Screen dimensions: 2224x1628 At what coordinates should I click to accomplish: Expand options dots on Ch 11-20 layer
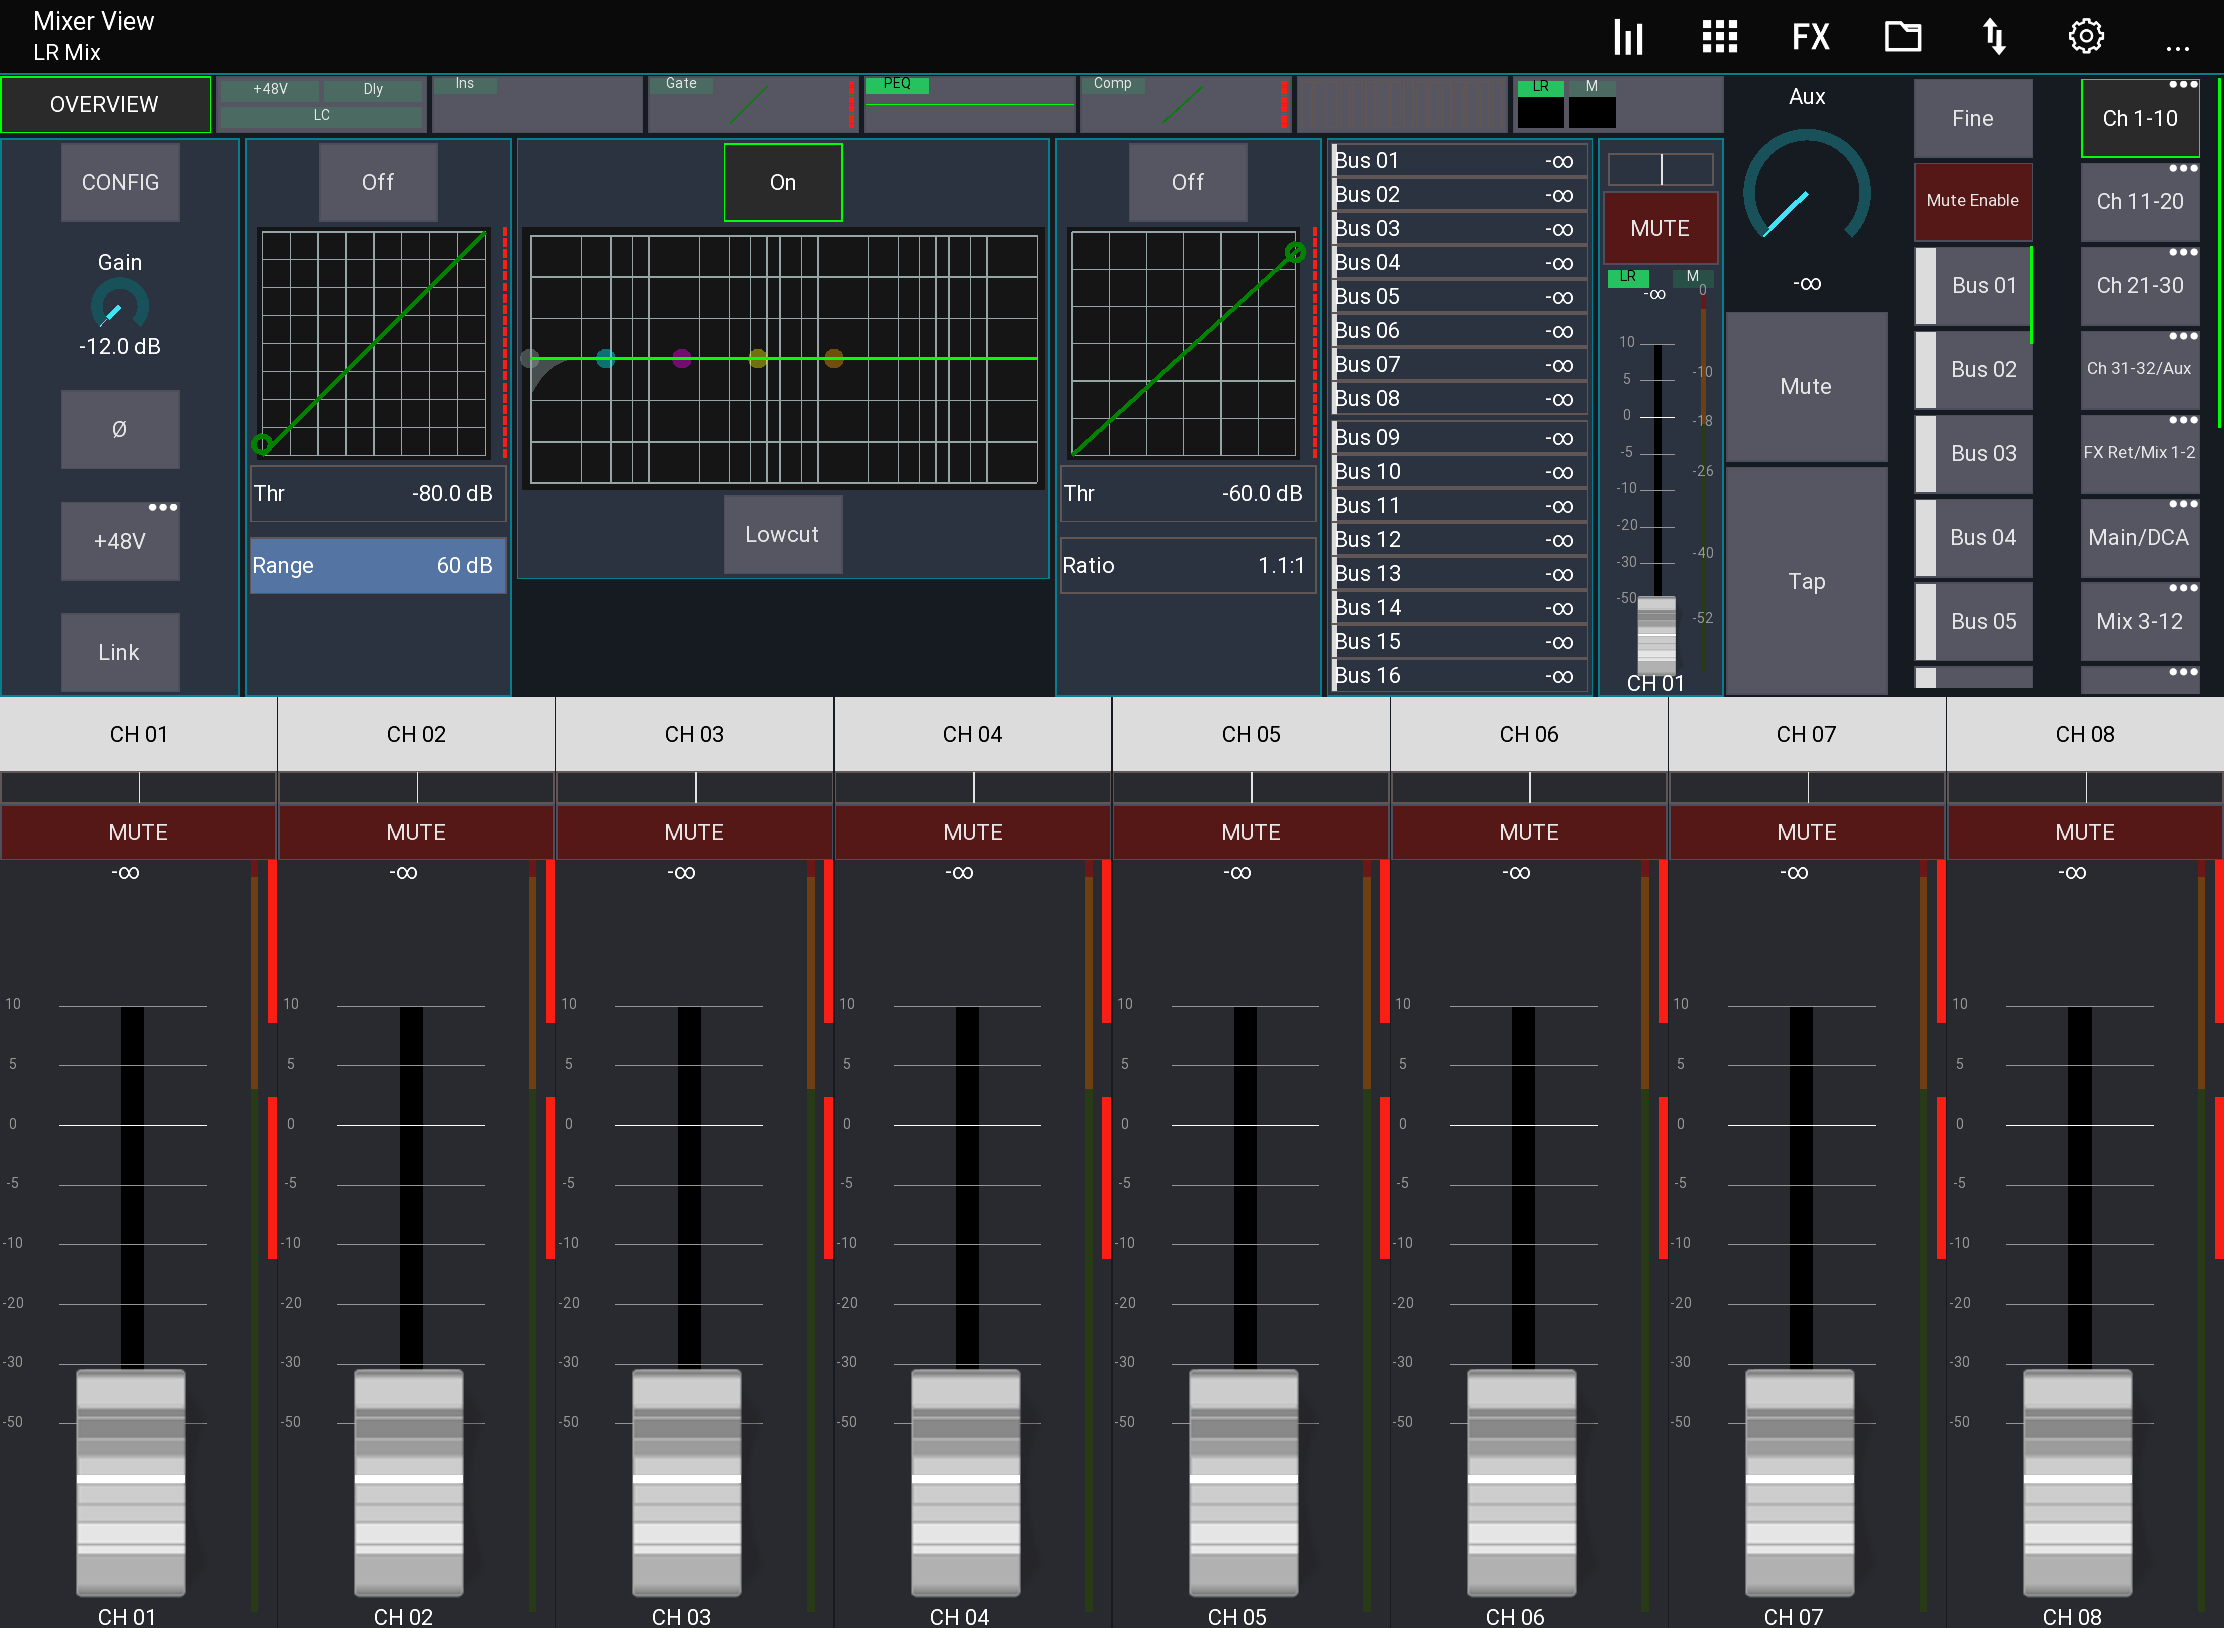pos(2183,168)
